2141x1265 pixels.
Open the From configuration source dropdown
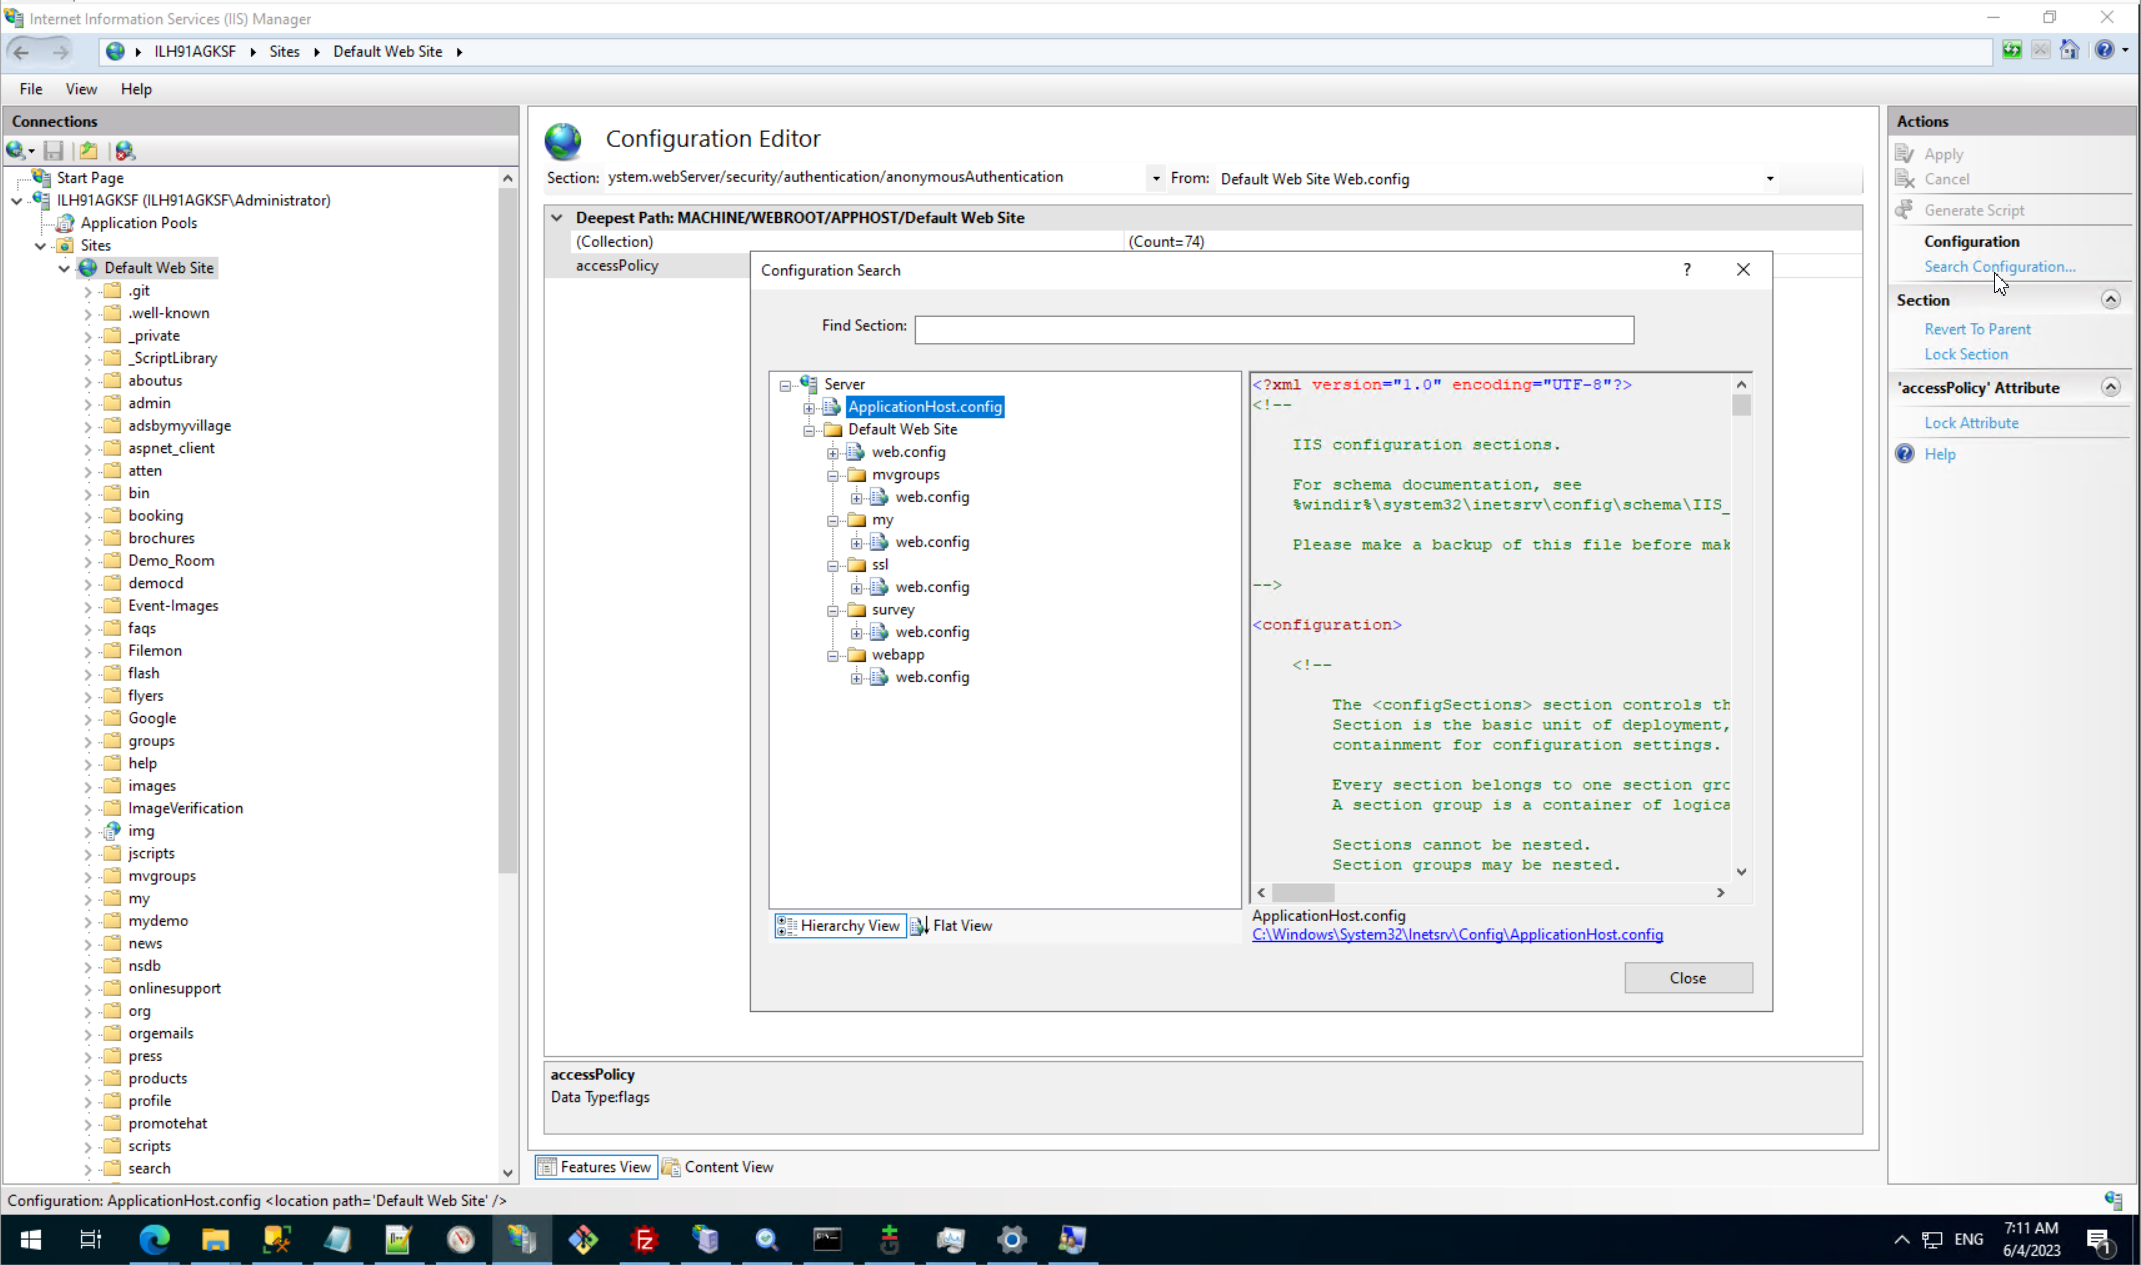(1769, 179)
